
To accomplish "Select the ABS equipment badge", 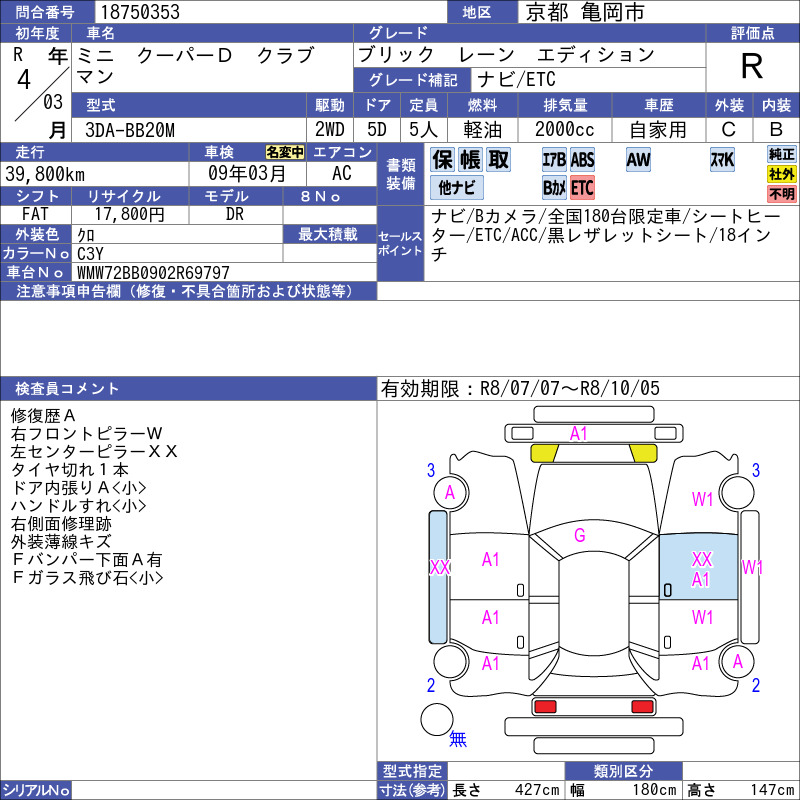I will coord(582,160).
